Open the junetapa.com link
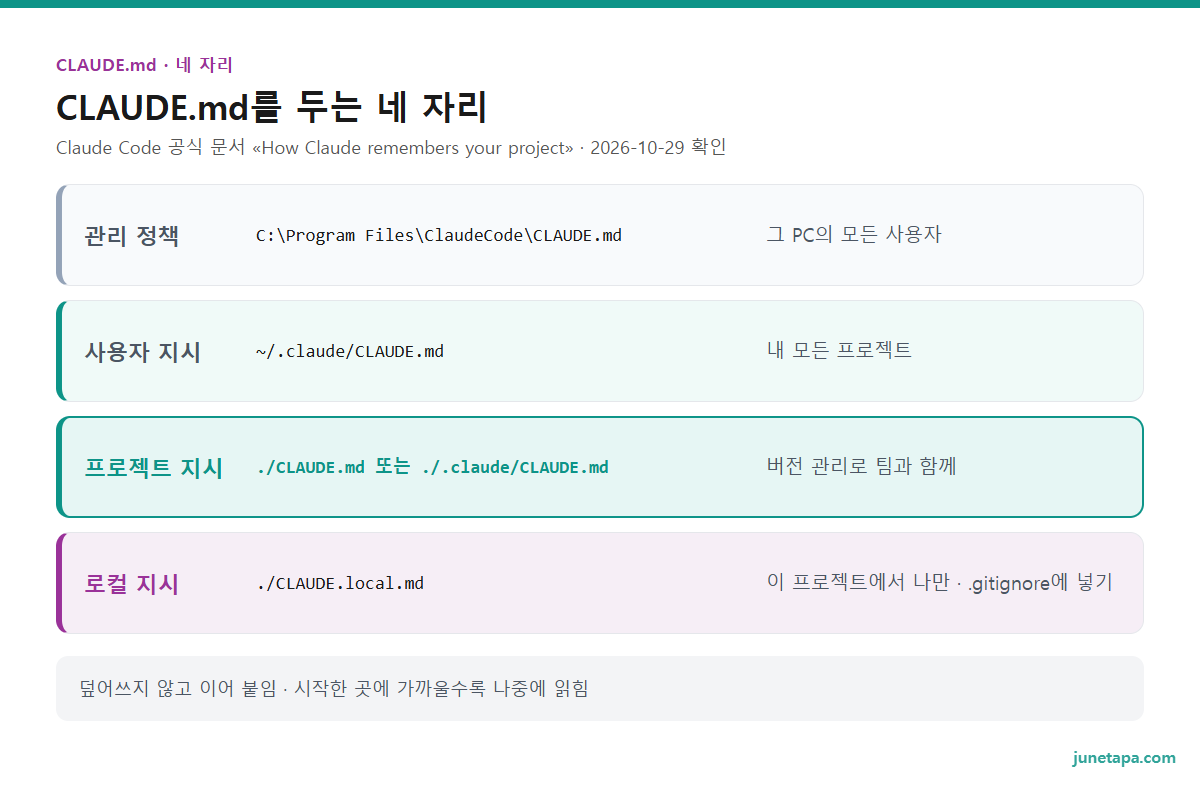 click(1124, 757)
